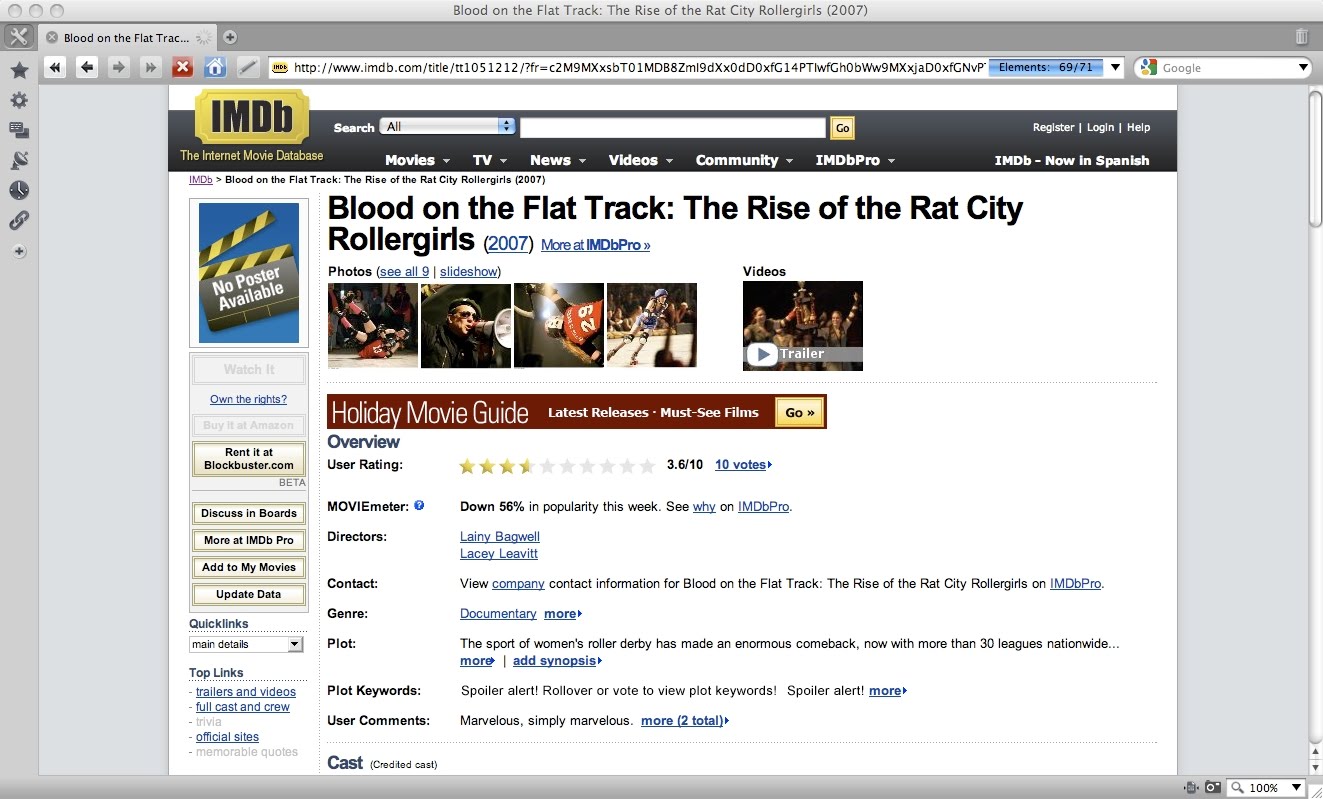Open the Lainy Bagwell director link

click(500, 537)
